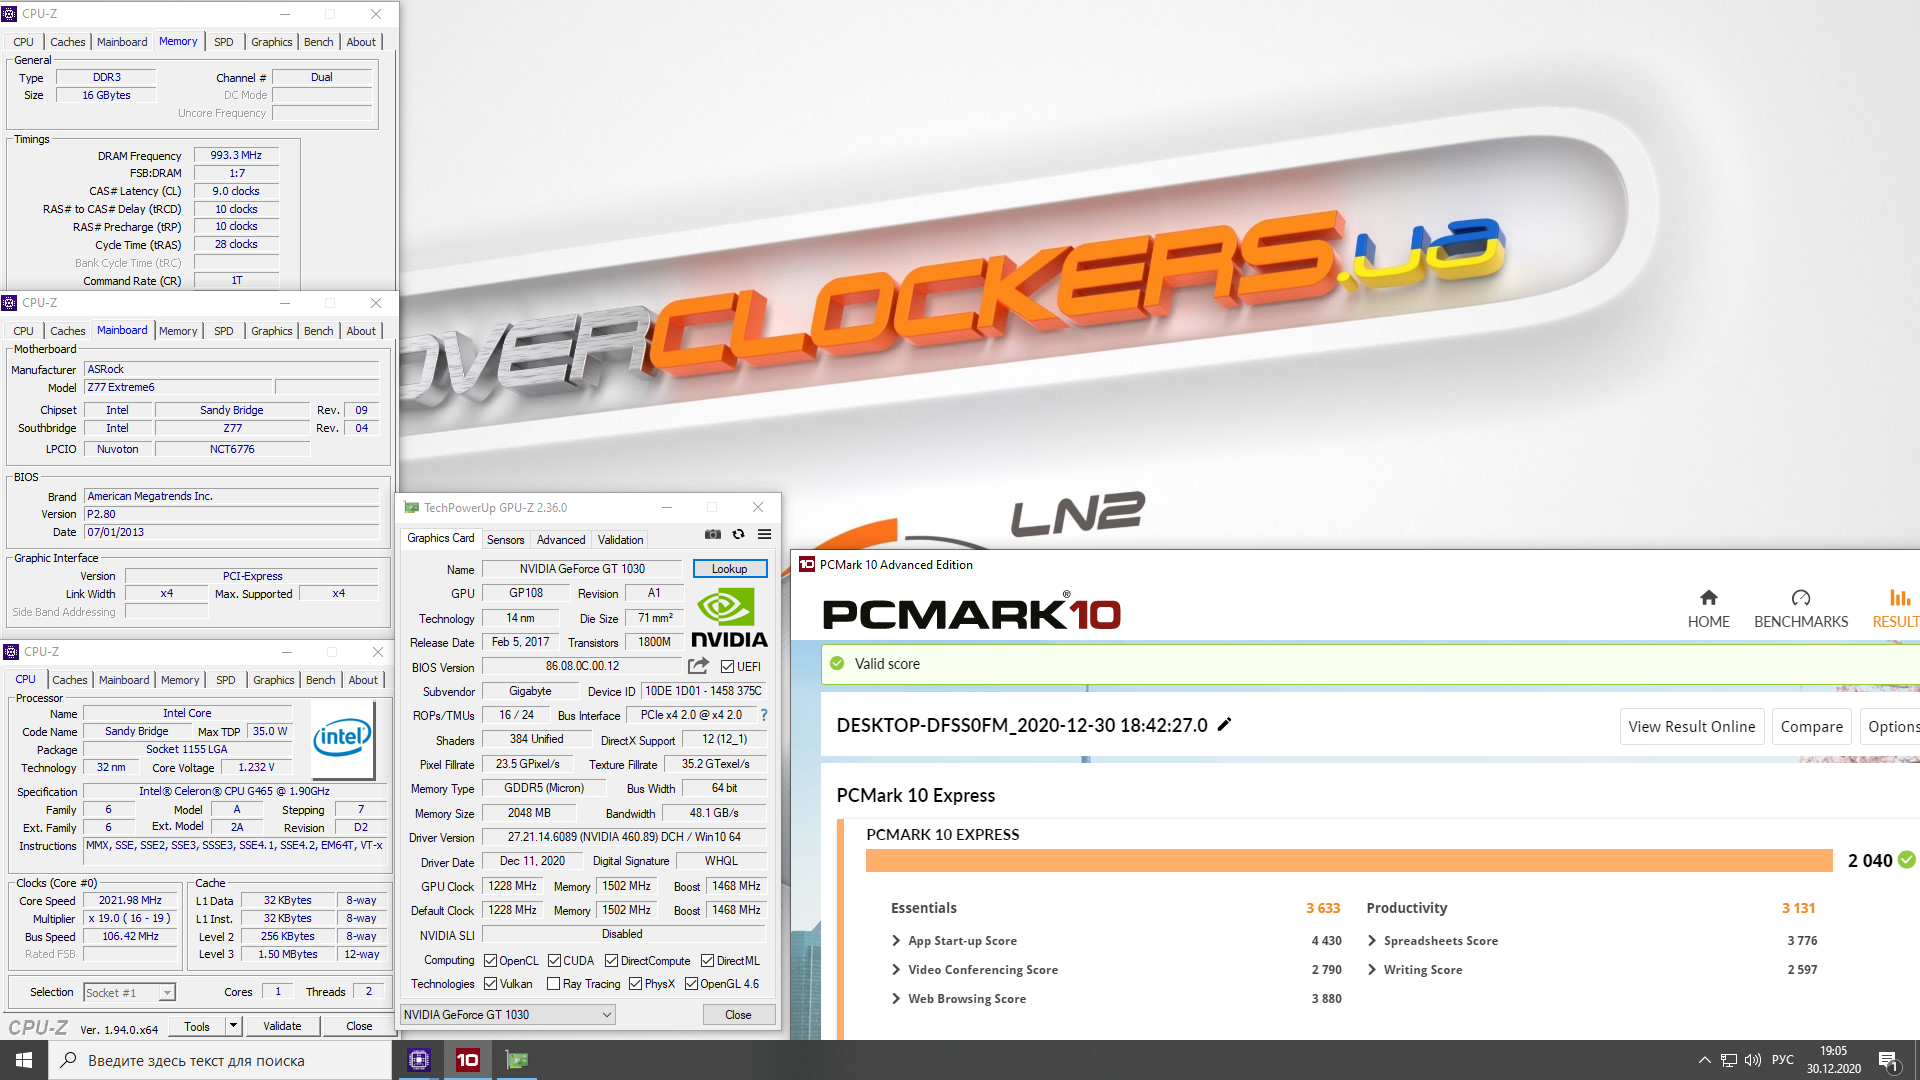Expand Writing Score row
The height and width of the screenshot is (1080, 1920).
[1372, 970]
